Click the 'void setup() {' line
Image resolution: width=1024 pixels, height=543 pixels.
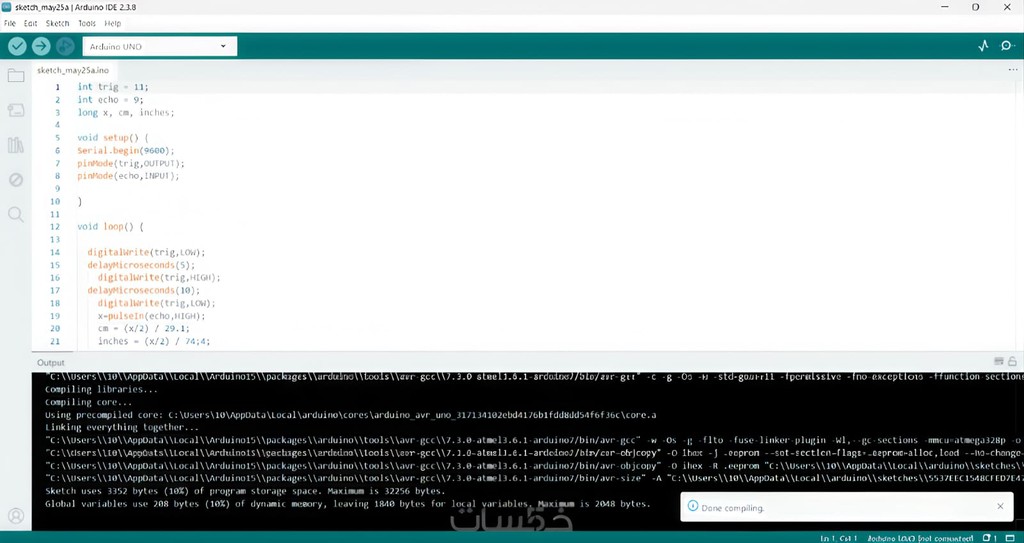(x=113, y=138)
